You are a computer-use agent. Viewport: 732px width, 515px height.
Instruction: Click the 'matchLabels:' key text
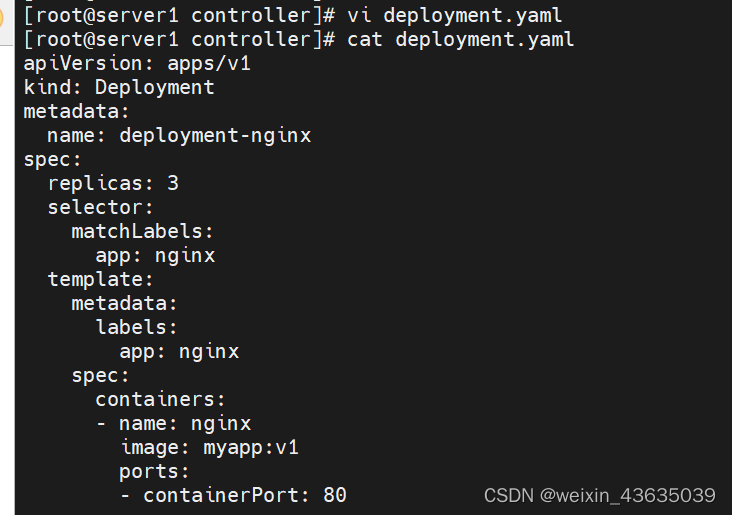[x=142, y=232]
